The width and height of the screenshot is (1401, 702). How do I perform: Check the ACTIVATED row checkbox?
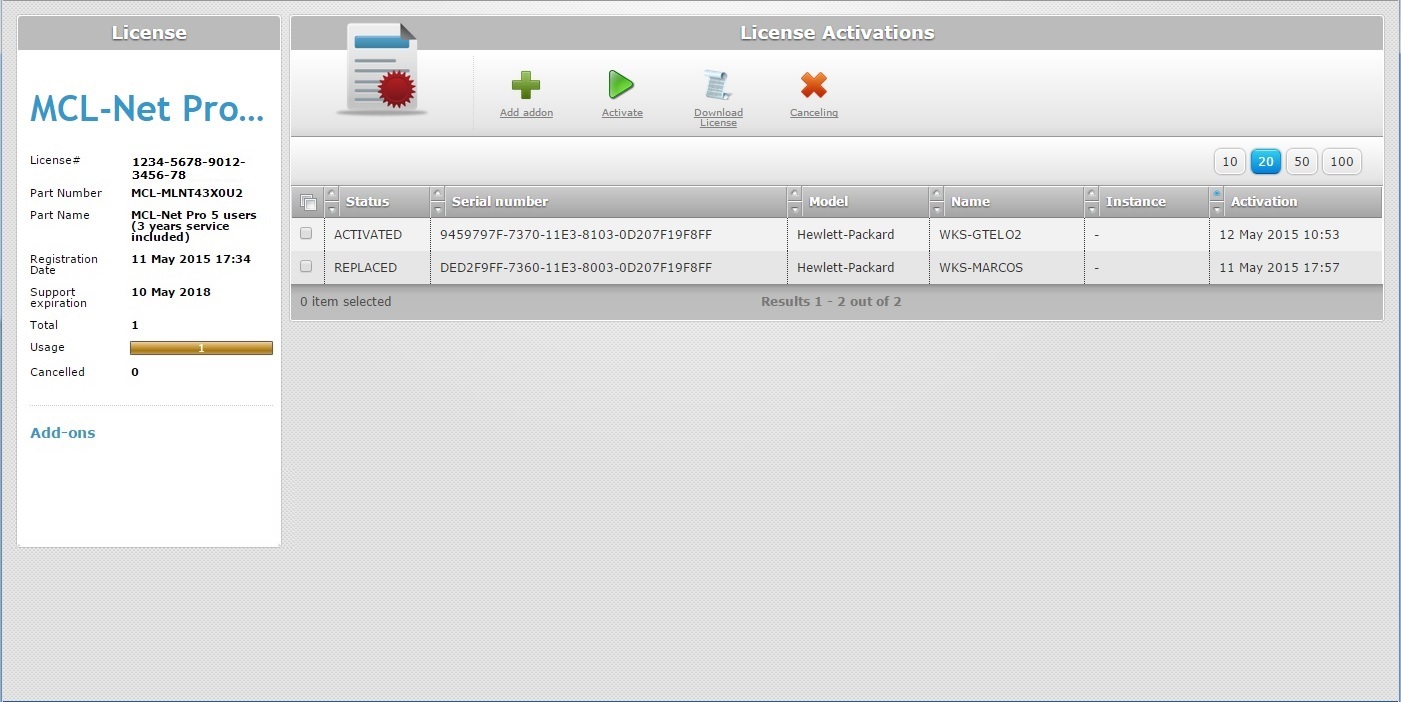(307, 234)
